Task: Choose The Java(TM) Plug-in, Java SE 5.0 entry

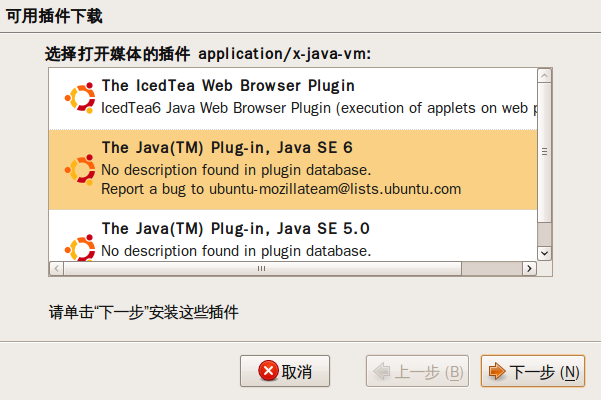Action: [293, 236]
